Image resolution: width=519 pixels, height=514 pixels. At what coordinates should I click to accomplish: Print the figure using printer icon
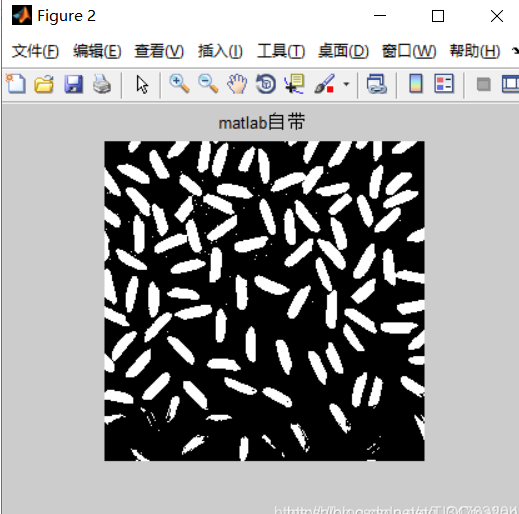[102, 84]
